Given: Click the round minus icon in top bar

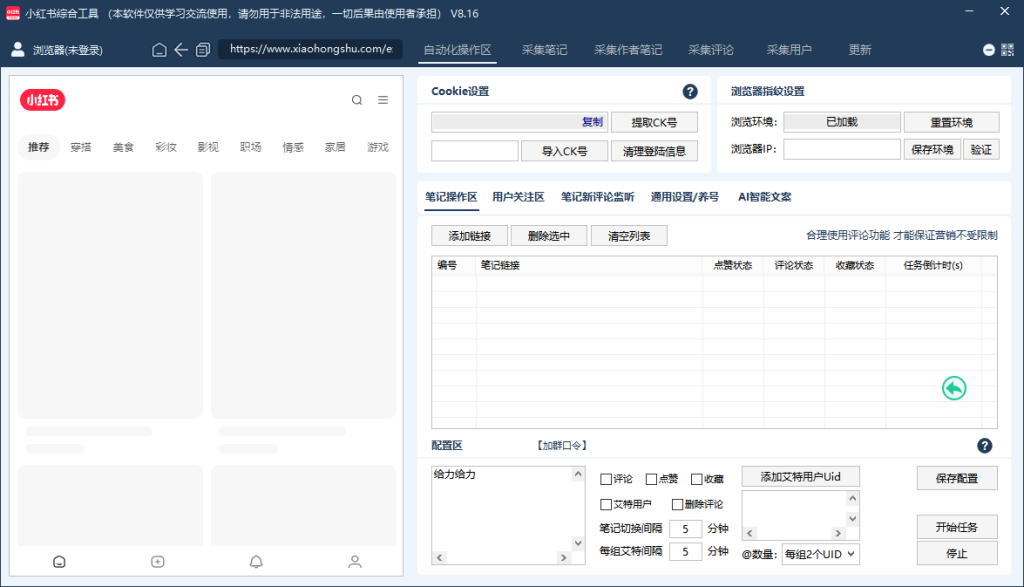Looking at the screenshot, I should point(989,50).
